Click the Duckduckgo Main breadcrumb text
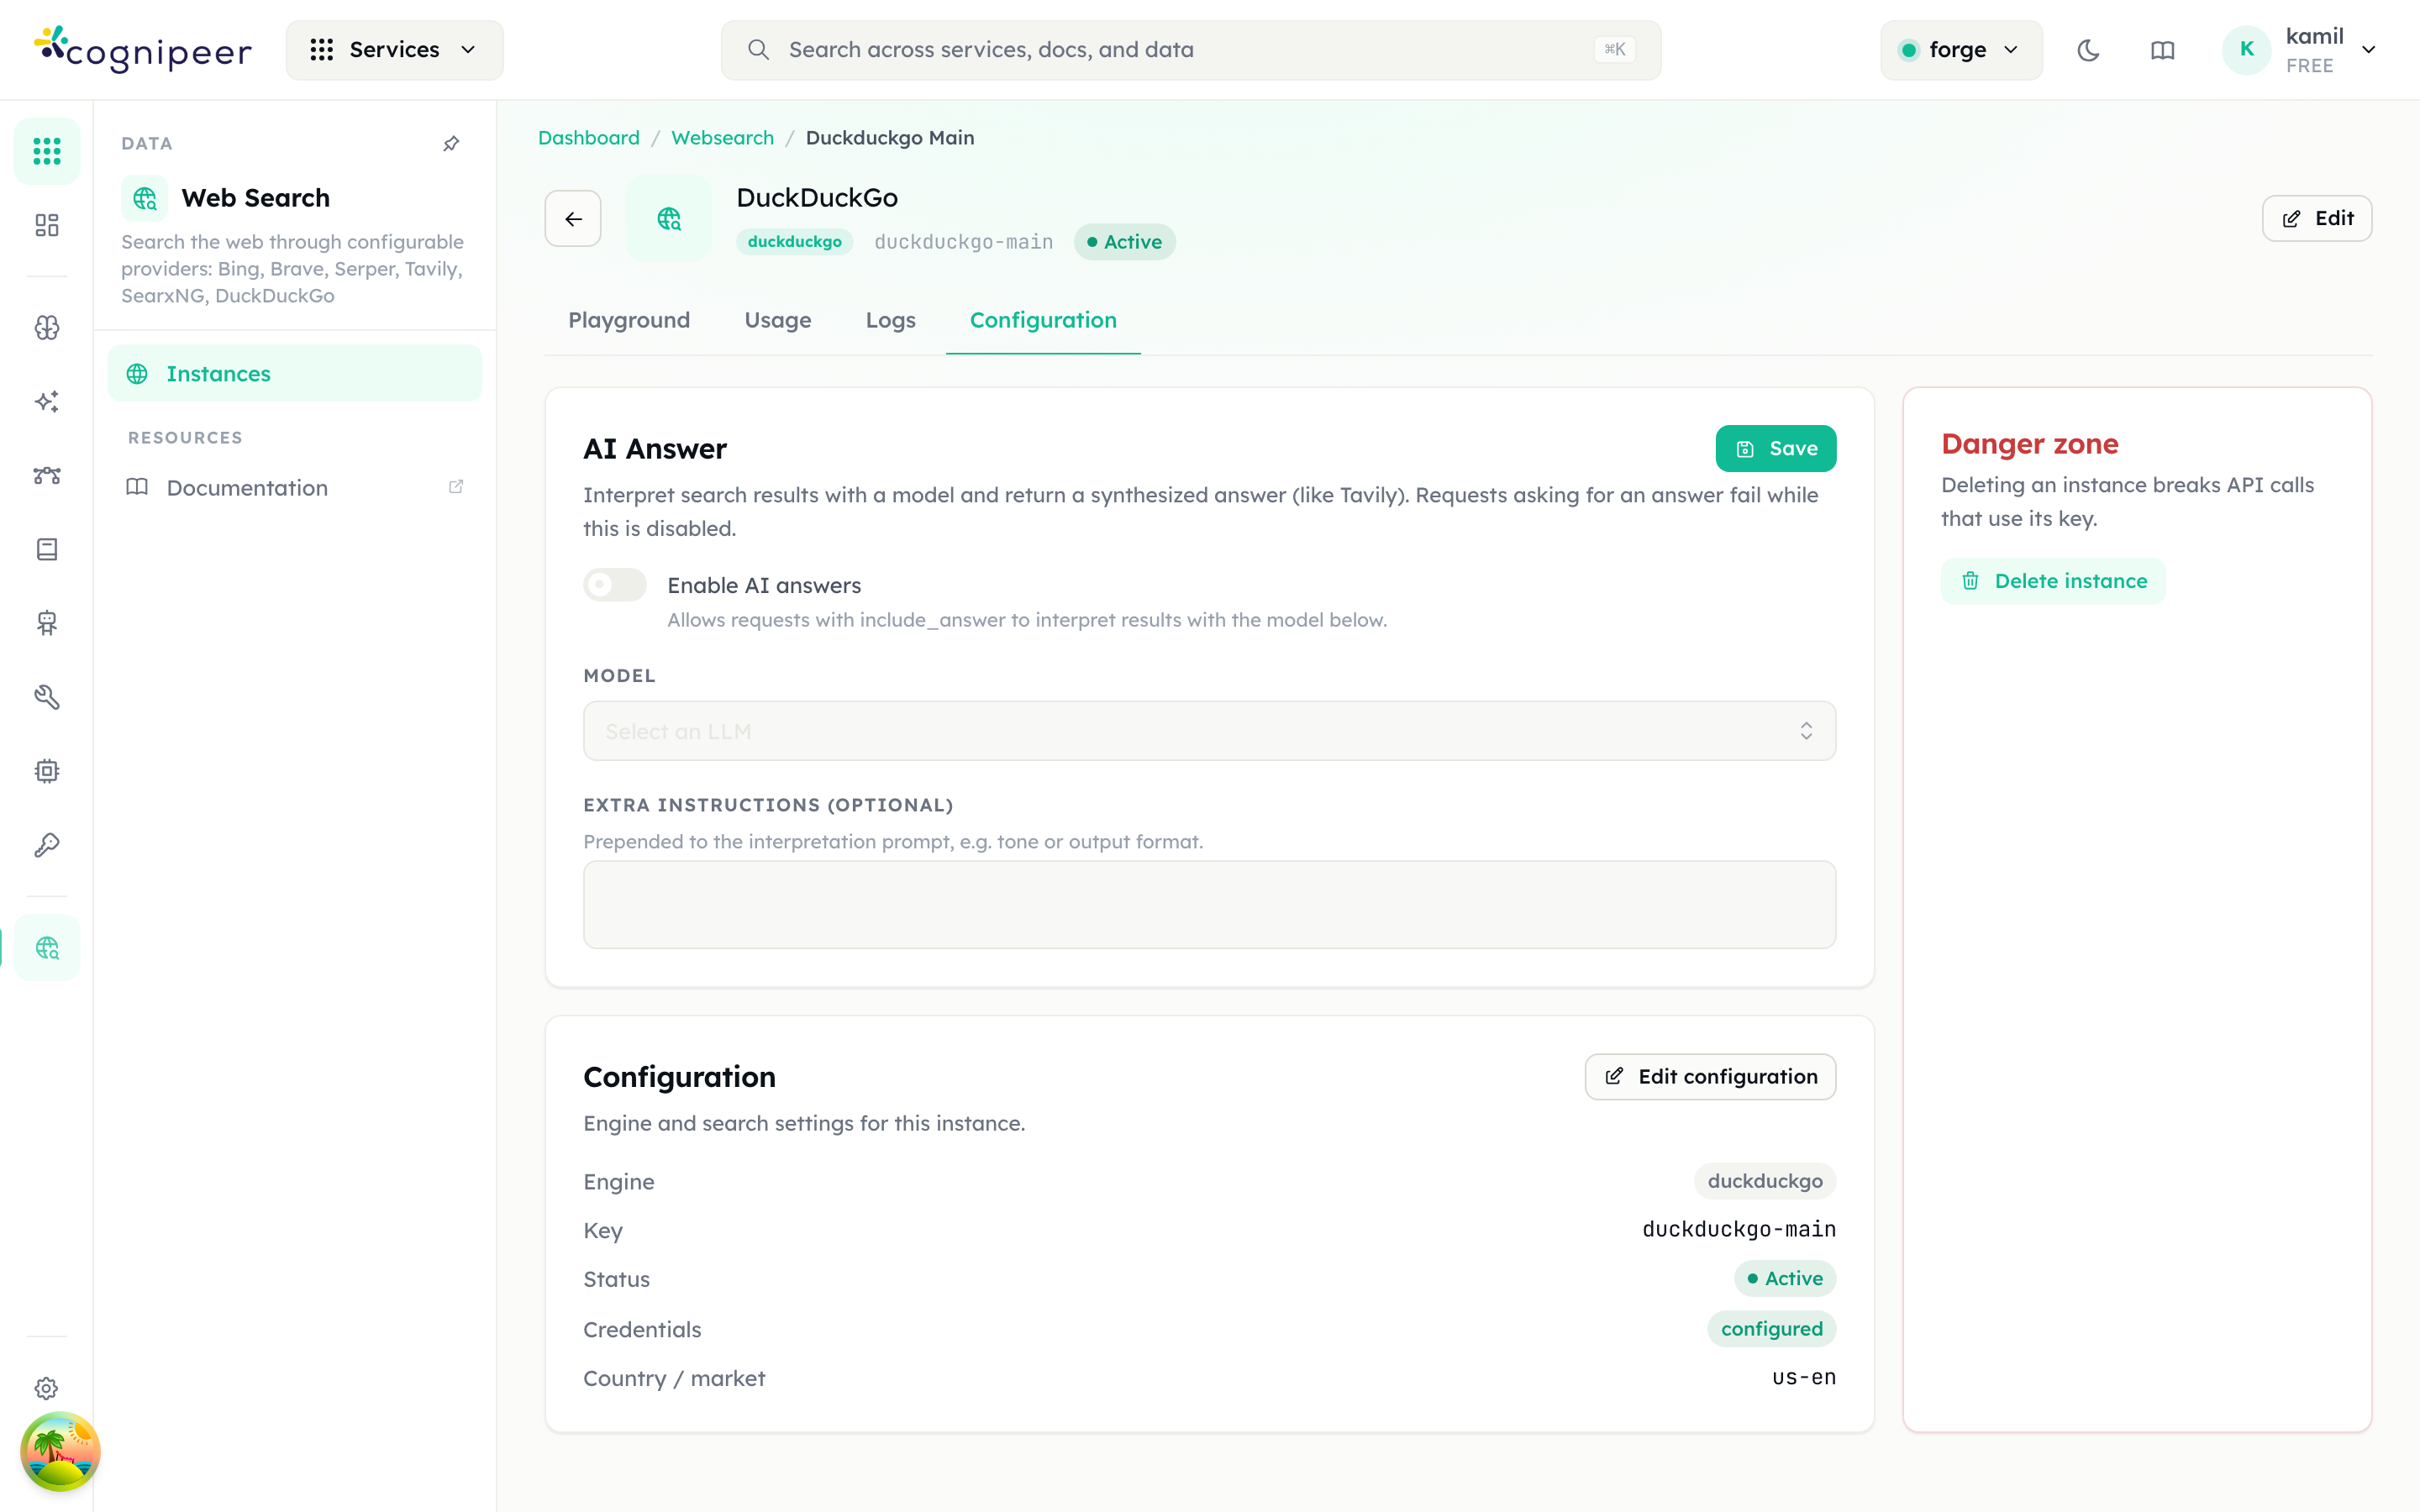 [890, 138]
